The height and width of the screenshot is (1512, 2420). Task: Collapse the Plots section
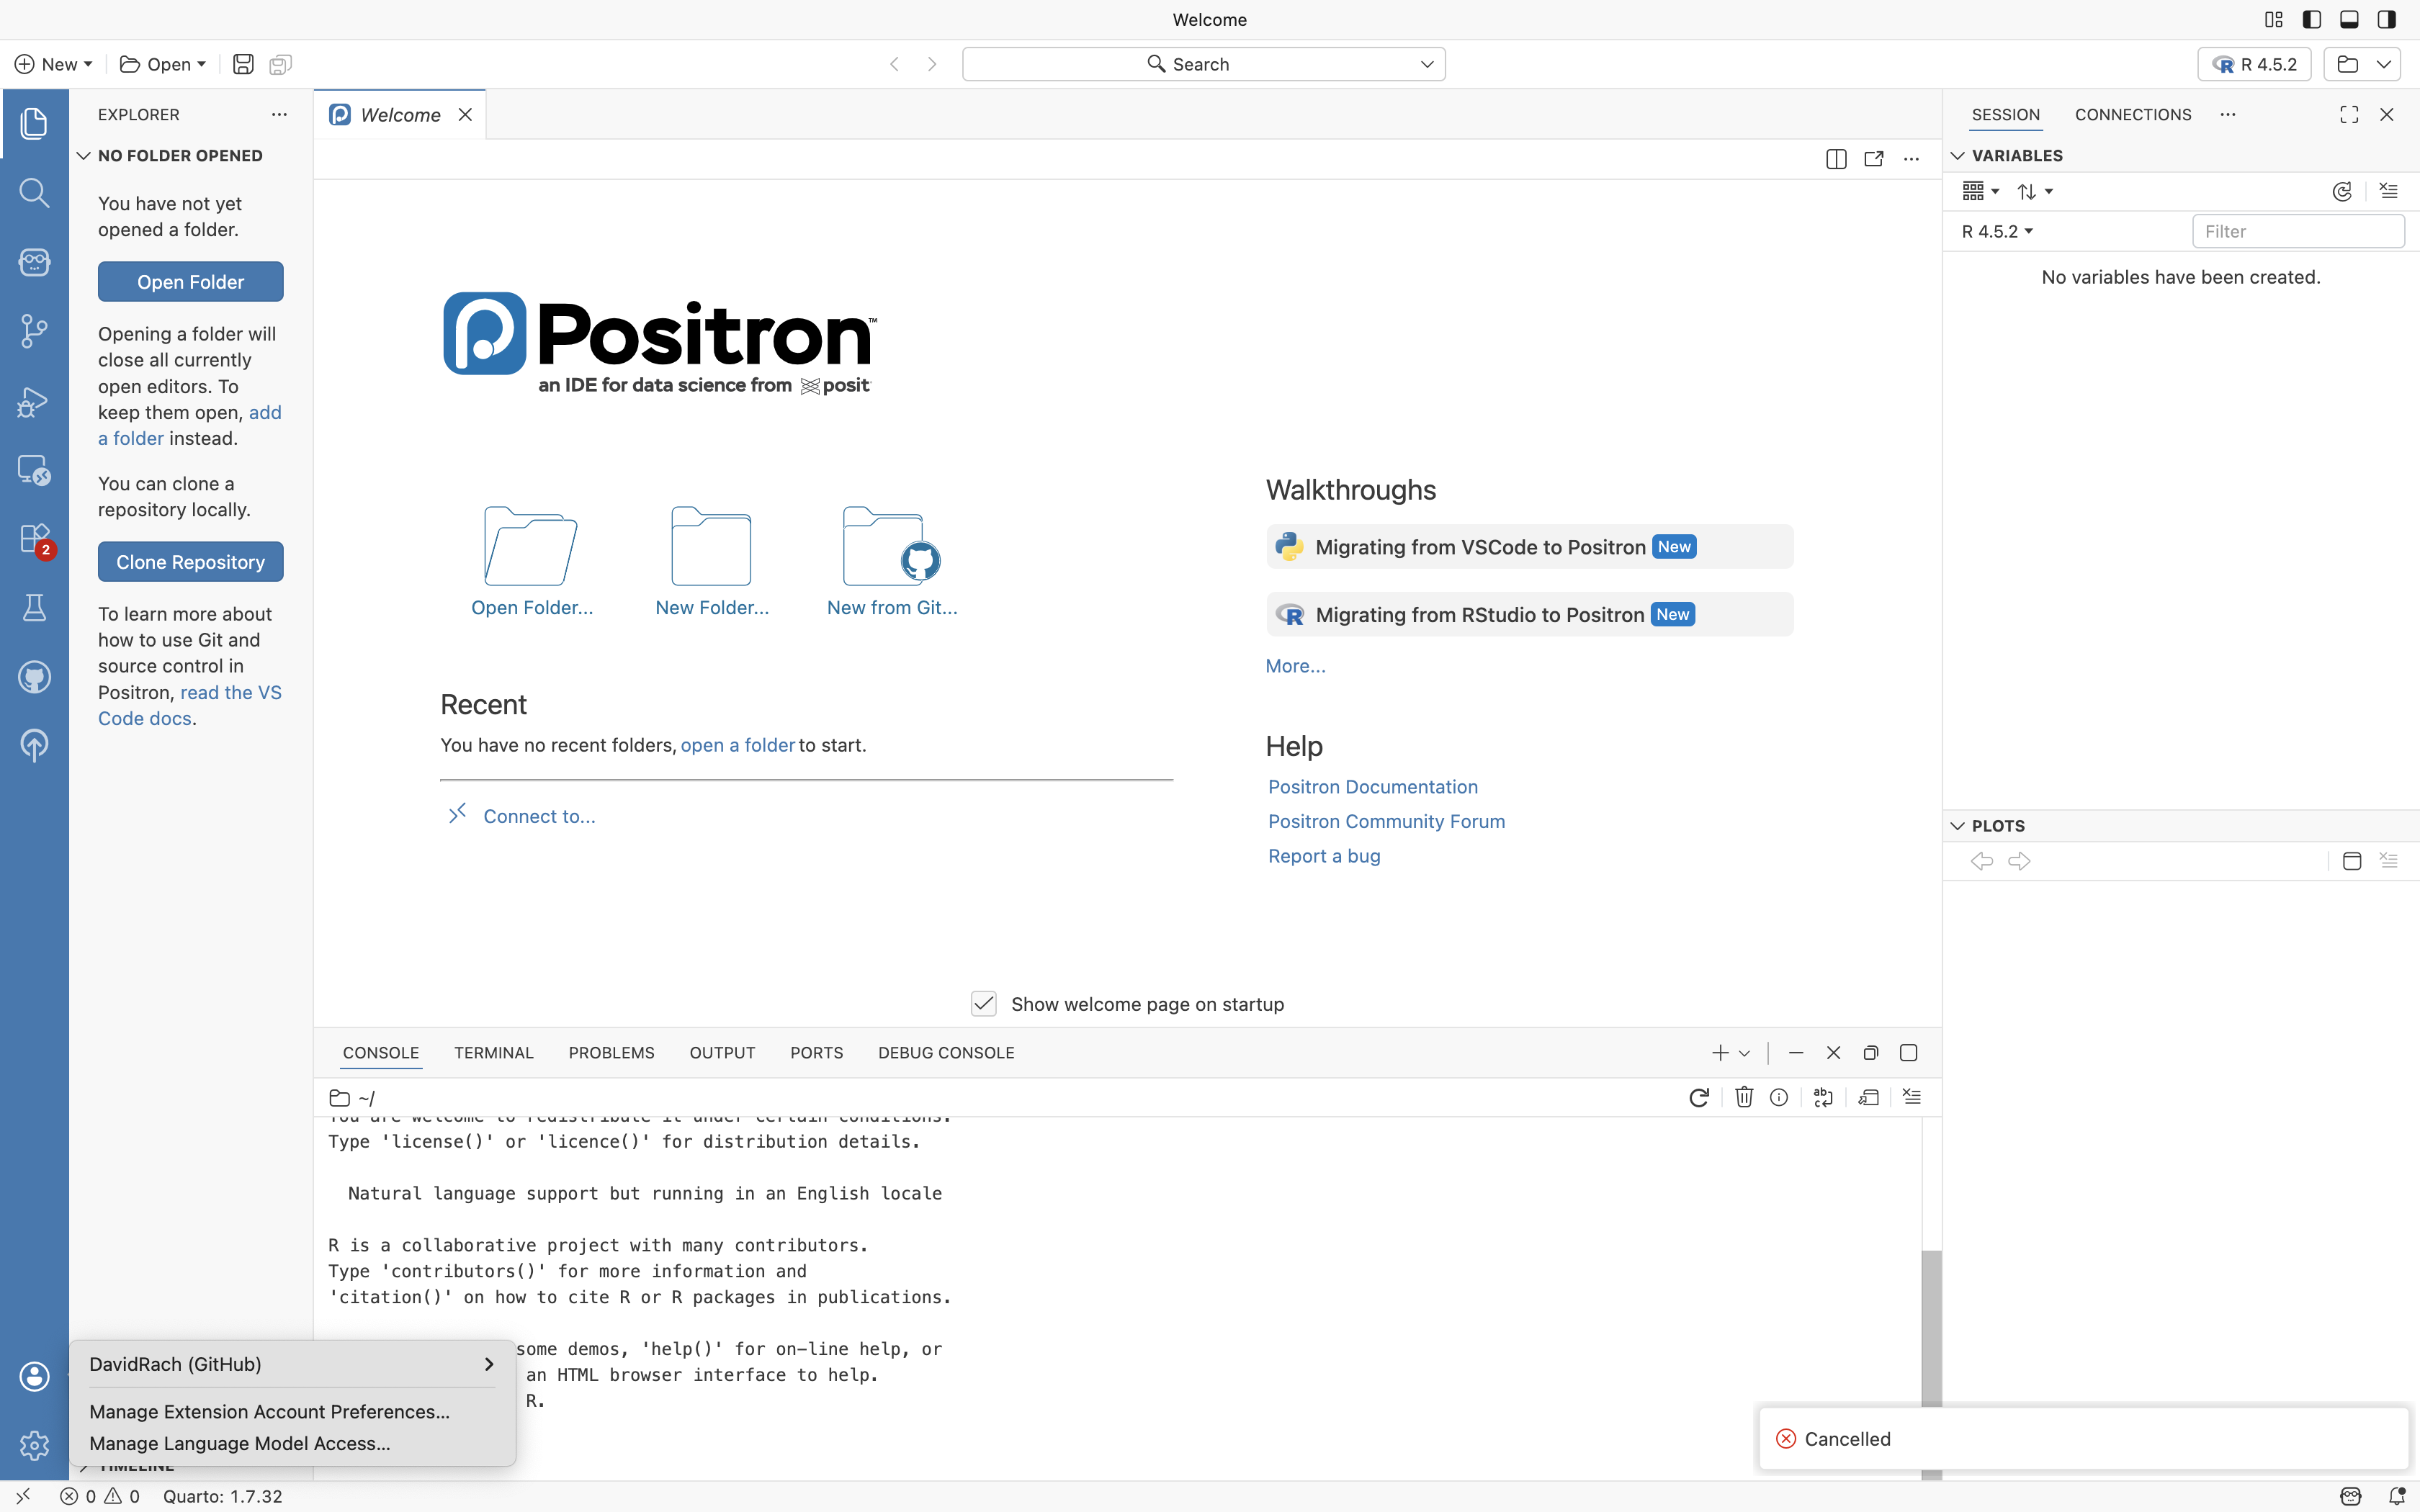(1958, 825)
